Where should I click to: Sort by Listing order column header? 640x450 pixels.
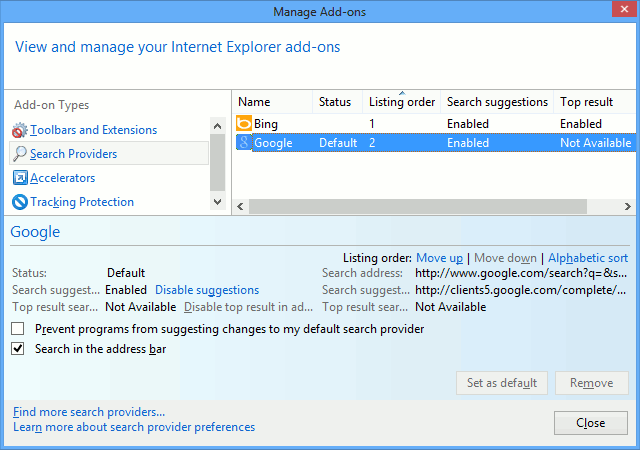click(401, 102)
